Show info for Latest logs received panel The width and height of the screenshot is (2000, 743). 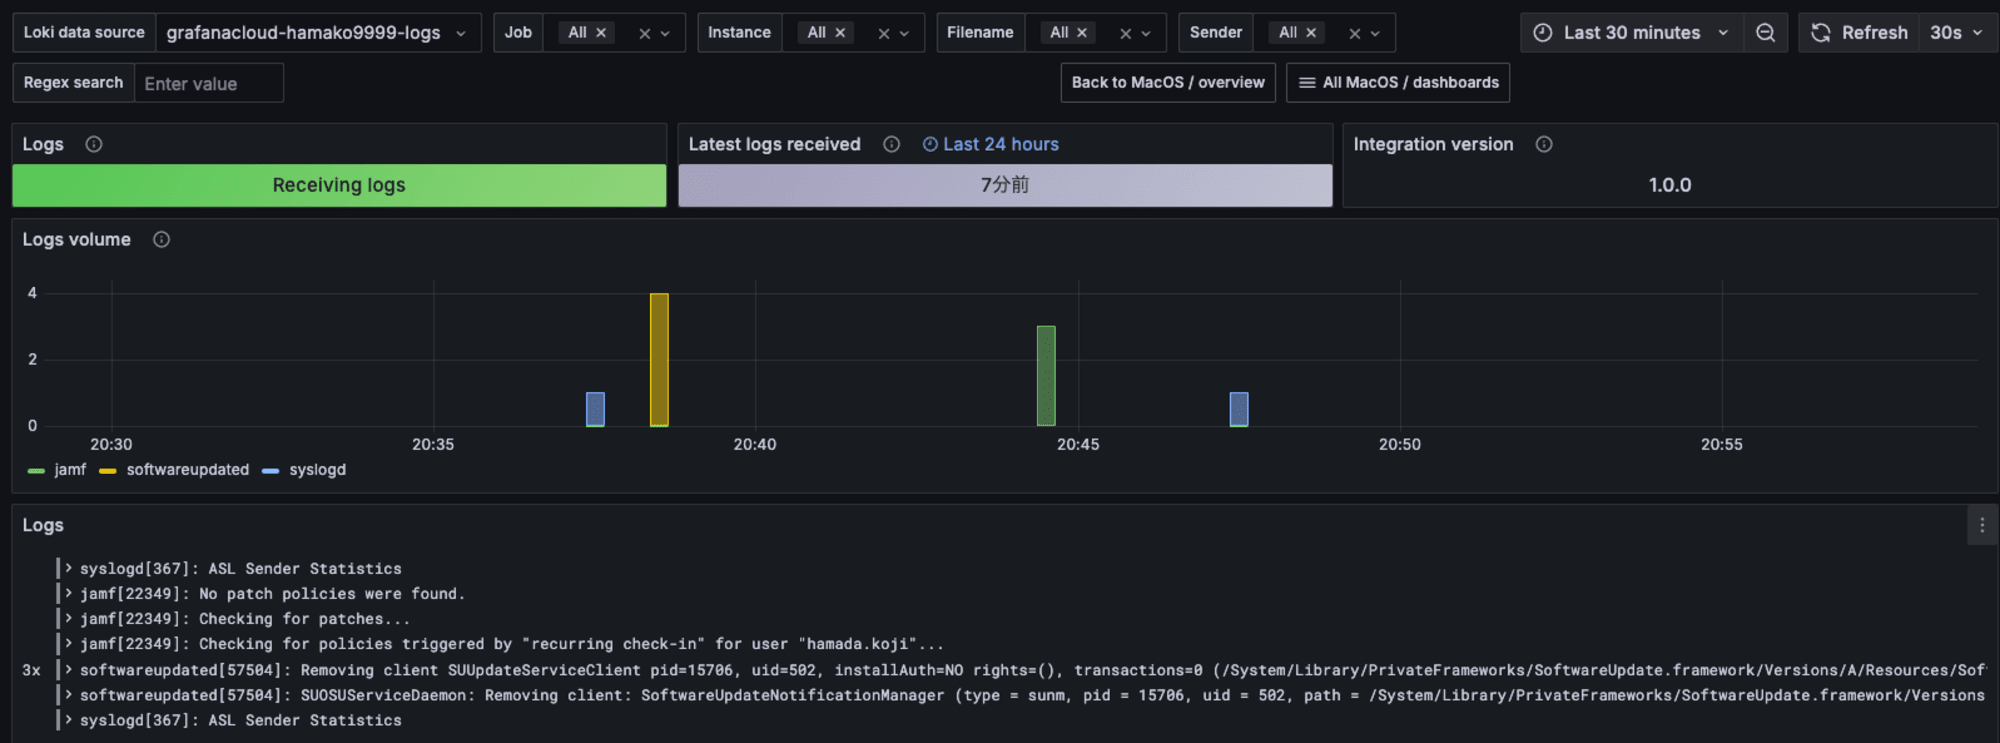pos(891,144)
